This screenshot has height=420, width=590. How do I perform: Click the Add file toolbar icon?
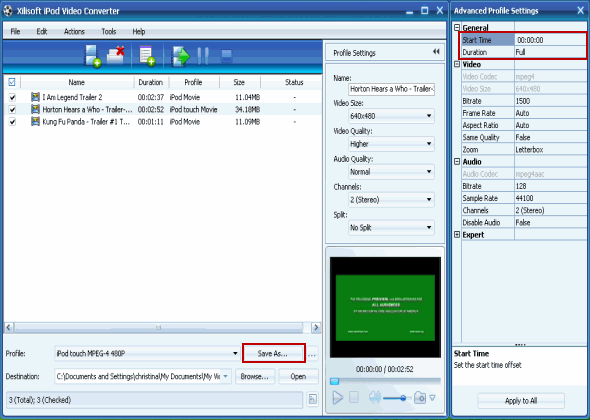[93, 56]
